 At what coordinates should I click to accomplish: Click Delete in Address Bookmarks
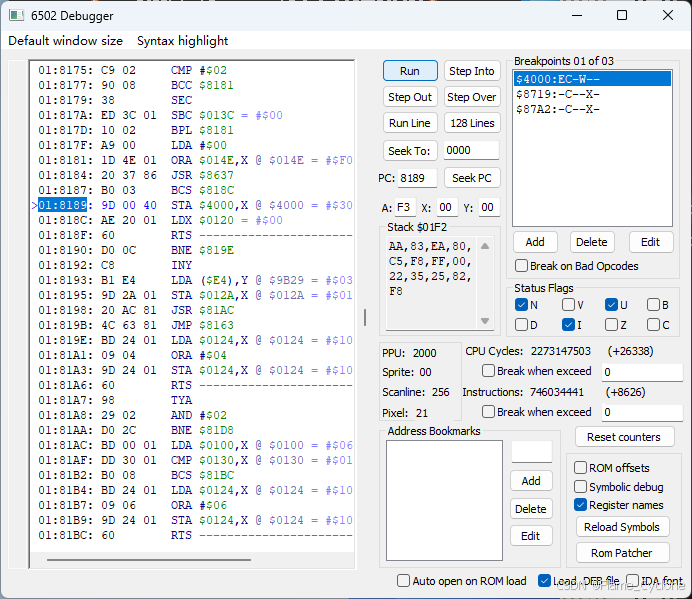[531, 509]
